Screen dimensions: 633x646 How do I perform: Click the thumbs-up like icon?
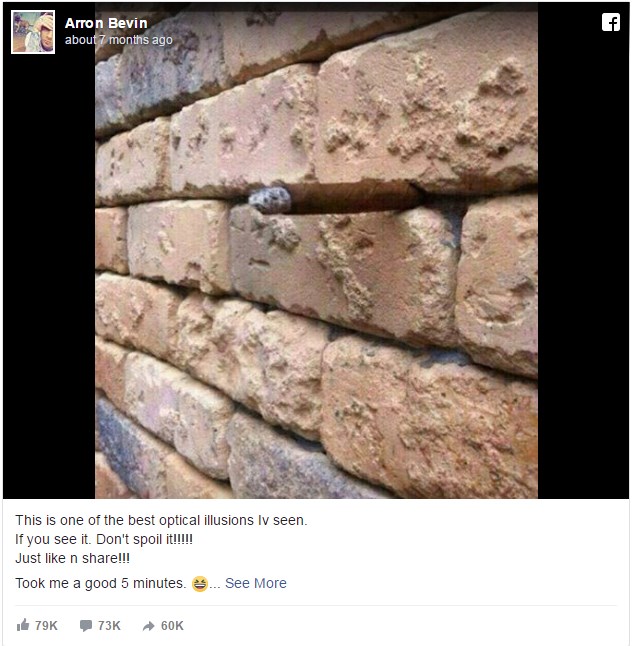pos(23,625)
